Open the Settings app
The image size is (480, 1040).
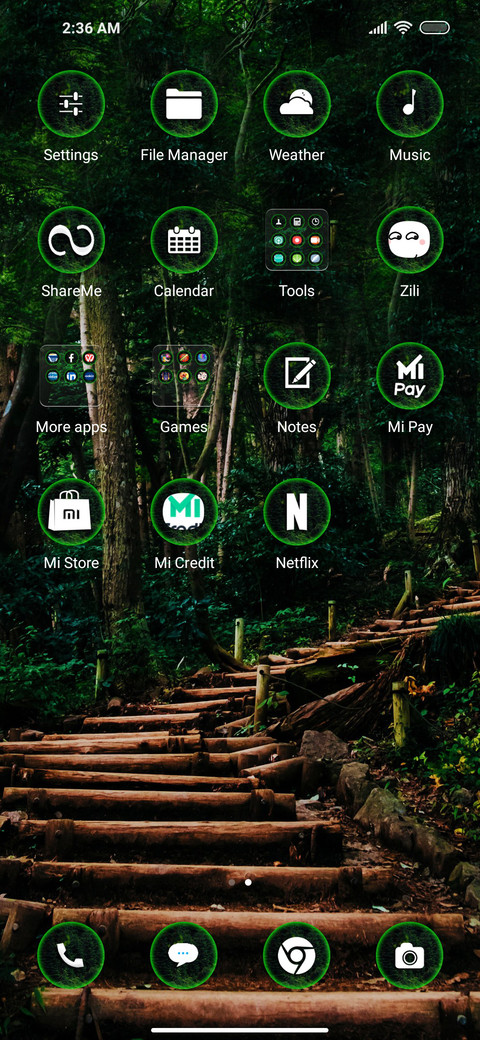(x=71, y=104)
